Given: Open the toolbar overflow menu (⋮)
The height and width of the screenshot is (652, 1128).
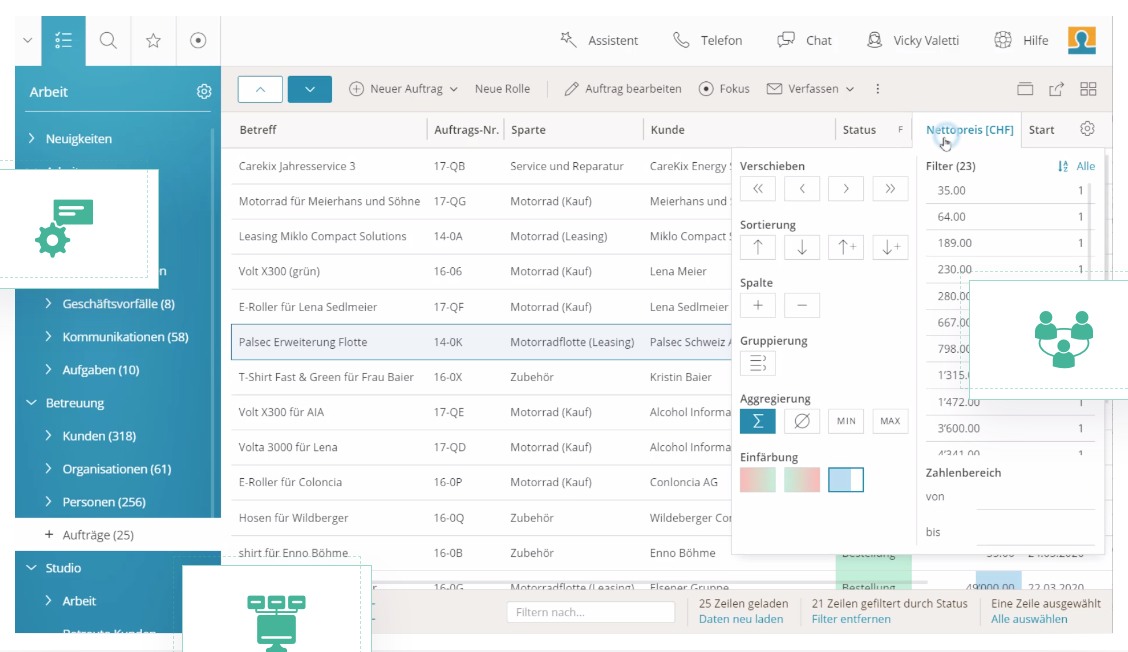Looking at the screenshot, I should (x=877, y=89).
